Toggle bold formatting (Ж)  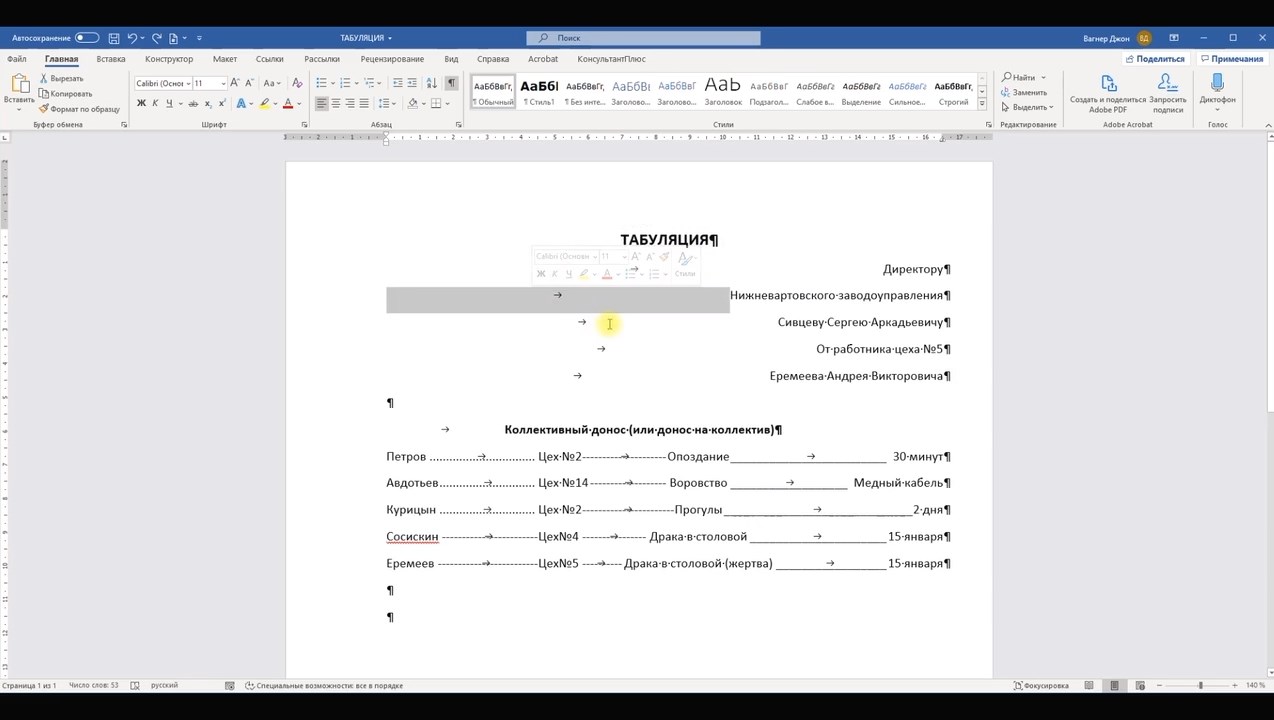coord(141,104)
